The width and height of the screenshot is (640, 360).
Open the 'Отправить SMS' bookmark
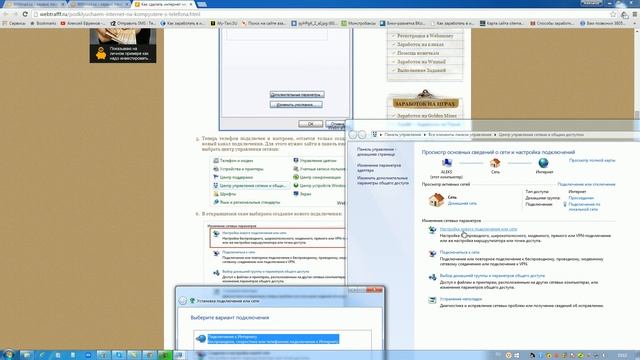(133, 23)
